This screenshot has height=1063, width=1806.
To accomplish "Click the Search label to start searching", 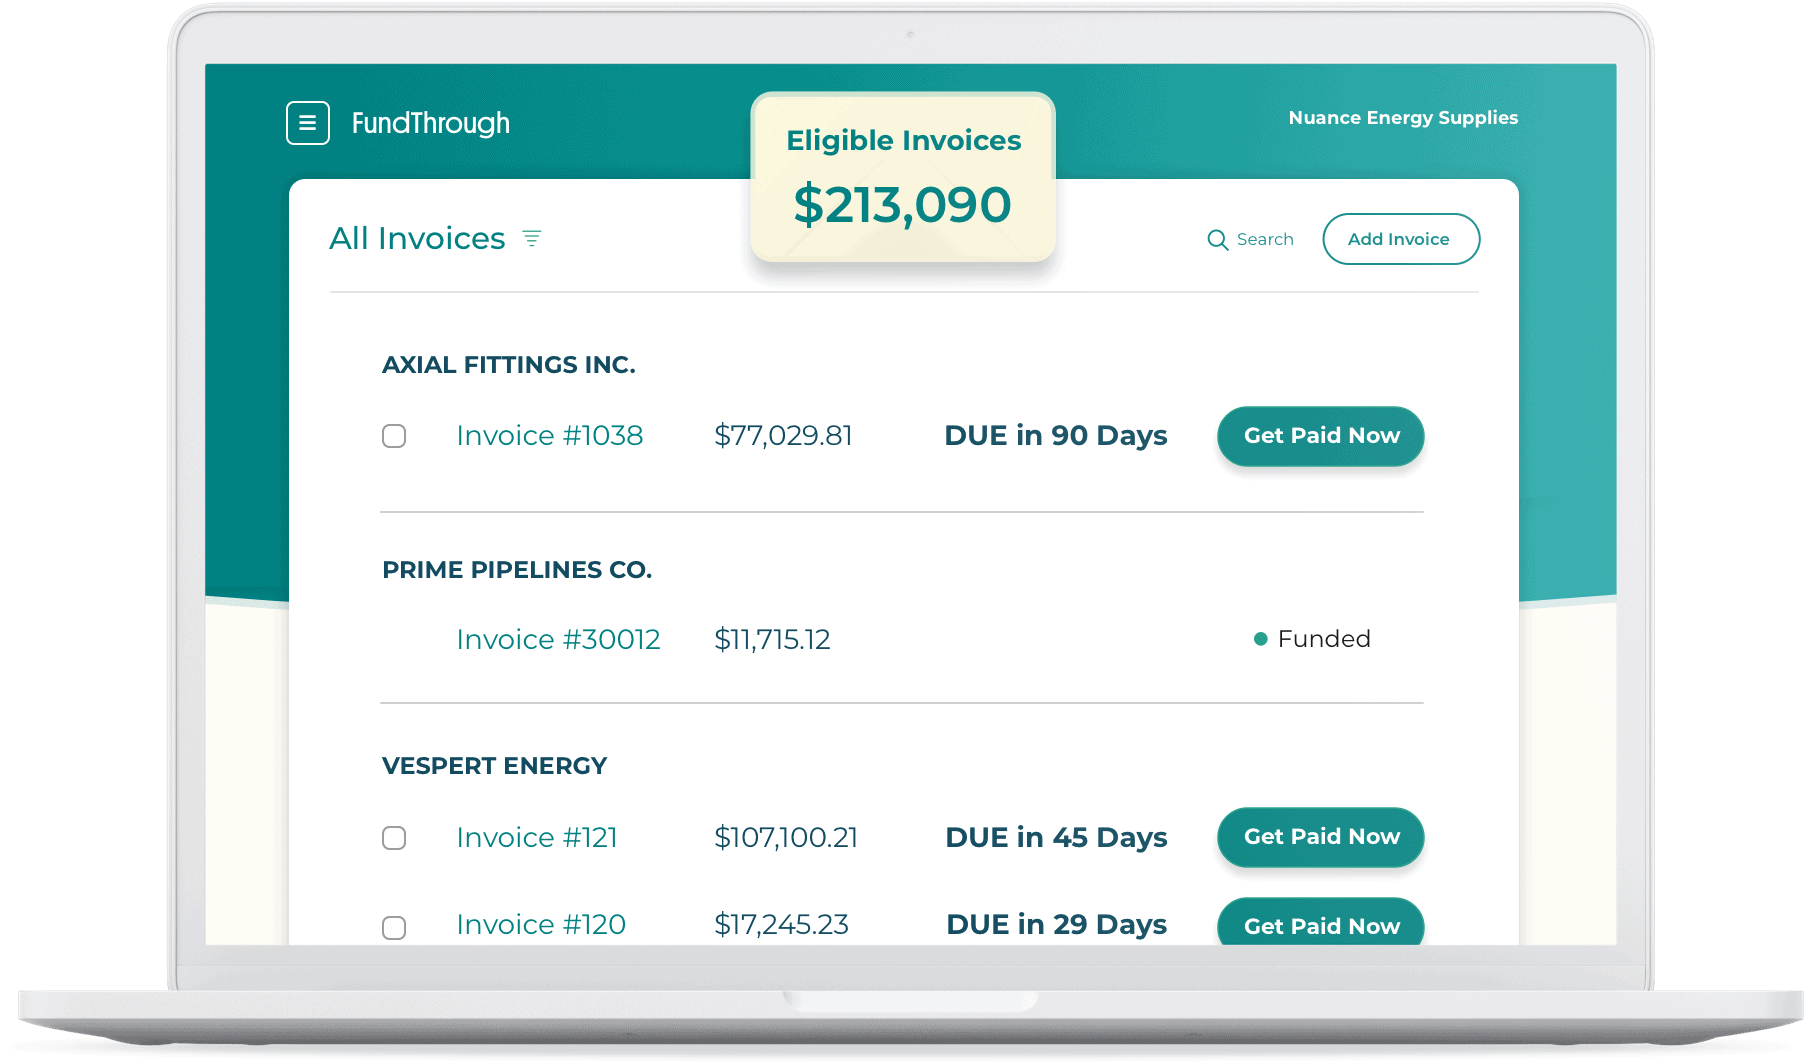I will (1265, 240).
